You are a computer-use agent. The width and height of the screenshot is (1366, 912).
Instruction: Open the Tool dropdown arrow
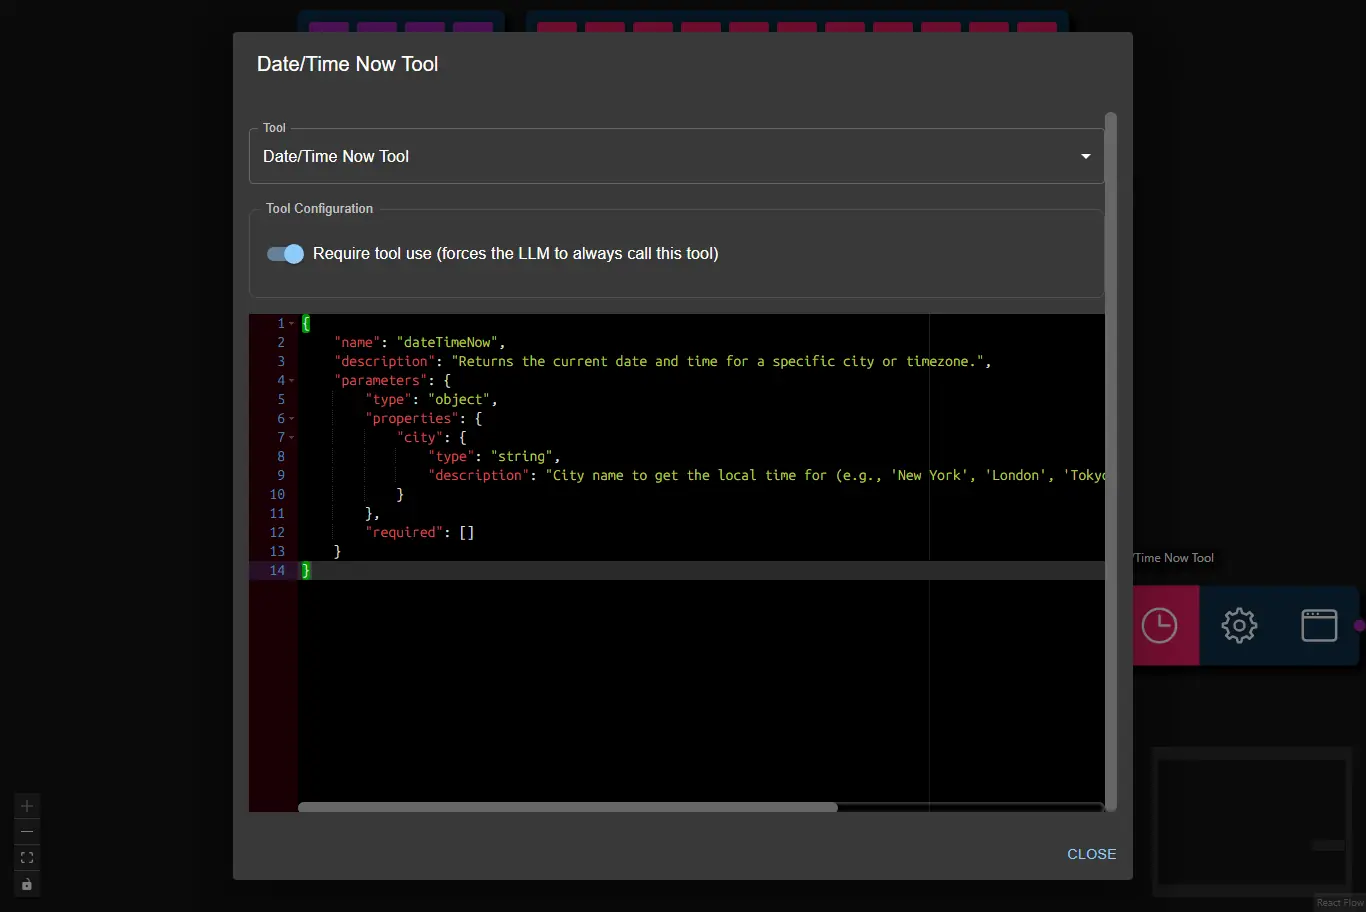coord(1085,157)
